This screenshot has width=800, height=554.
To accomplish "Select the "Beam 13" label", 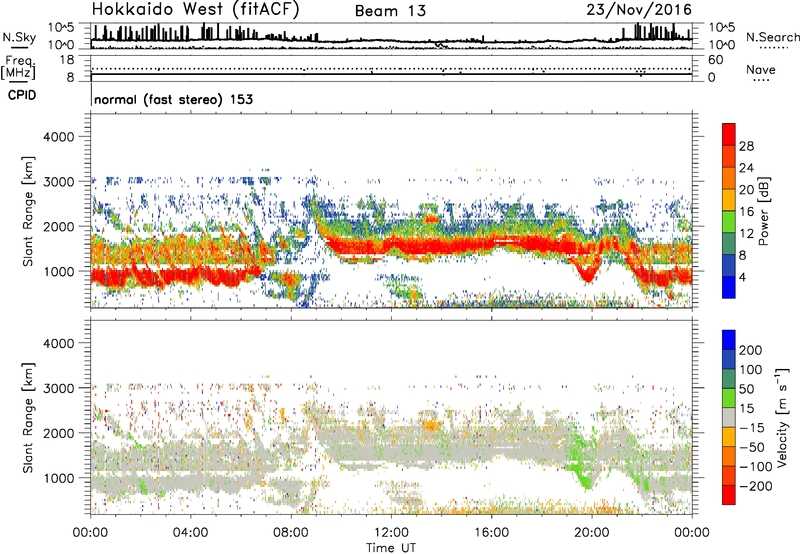I will pos(390,11).
